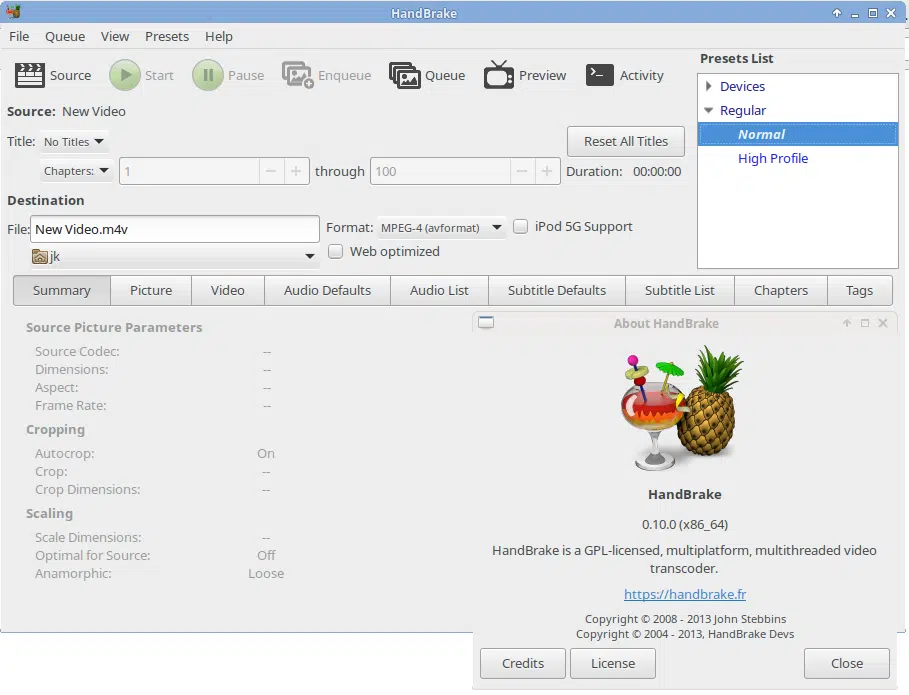
Task: Open the Format MPEG-4 dropdown
Action: [x=441, y=228]
